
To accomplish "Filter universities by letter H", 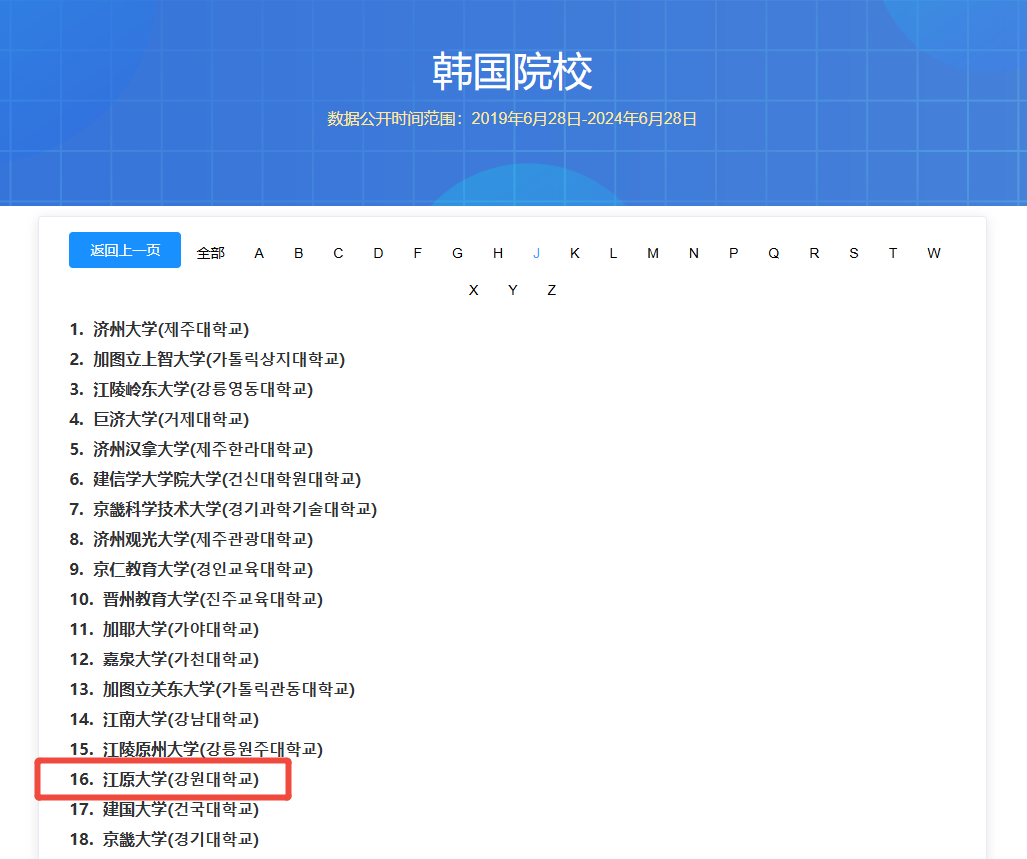I will pyautogui.click(x=498, y=253).
